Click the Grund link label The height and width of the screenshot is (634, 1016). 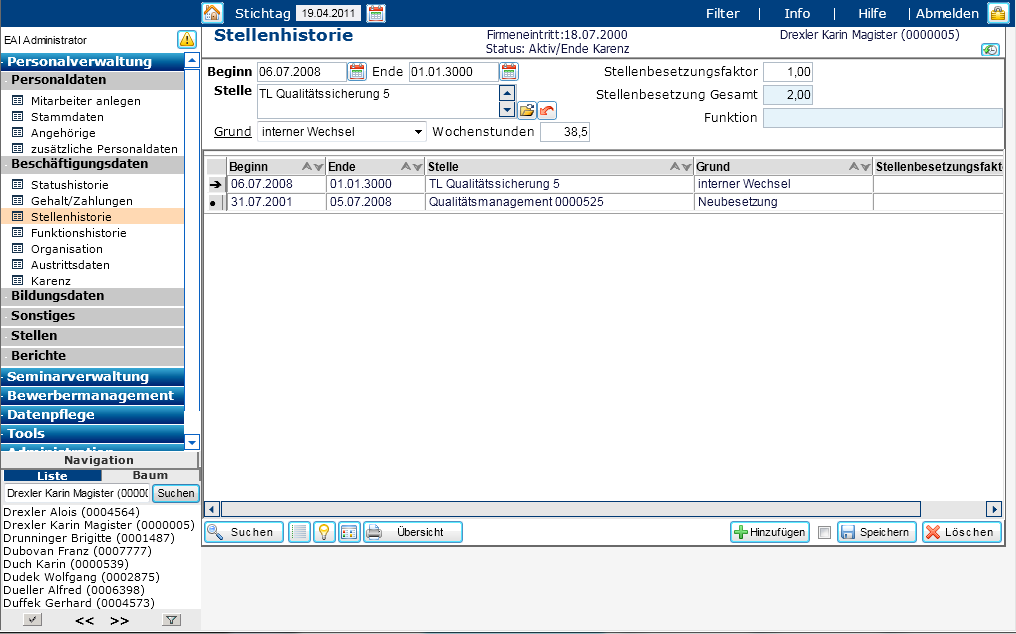coord(233,132)
